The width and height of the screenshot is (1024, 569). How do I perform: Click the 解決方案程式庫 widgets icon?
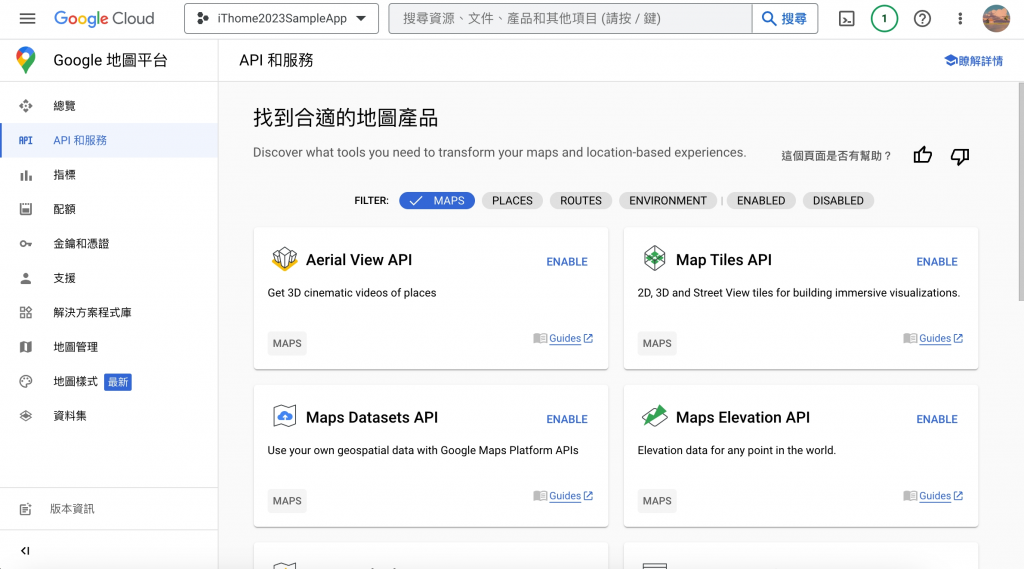click(x=25, y=312)
